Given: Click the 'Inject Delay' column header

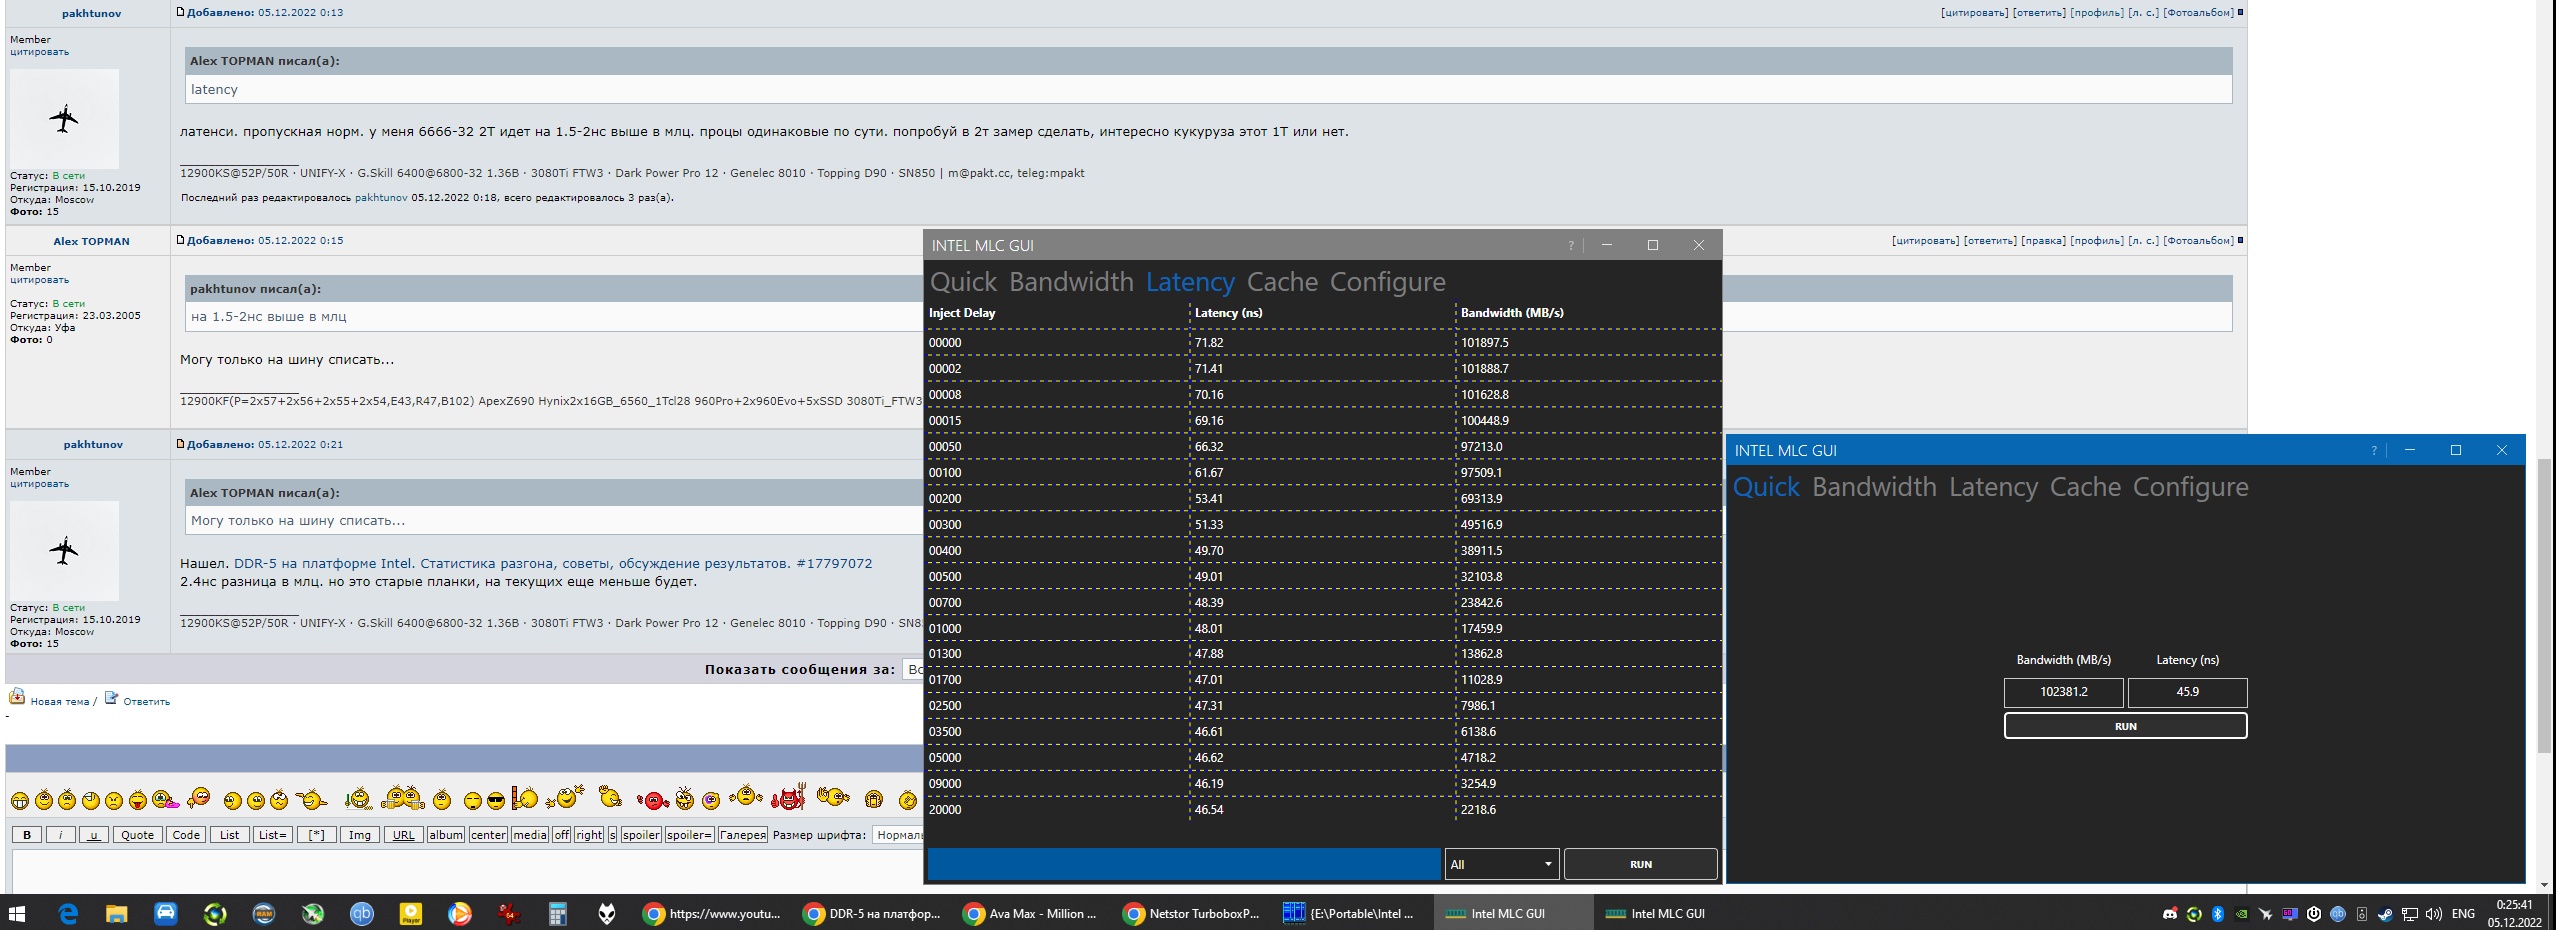Looking at the screenshot, I should pyautogui.click(x=962, y=313).
